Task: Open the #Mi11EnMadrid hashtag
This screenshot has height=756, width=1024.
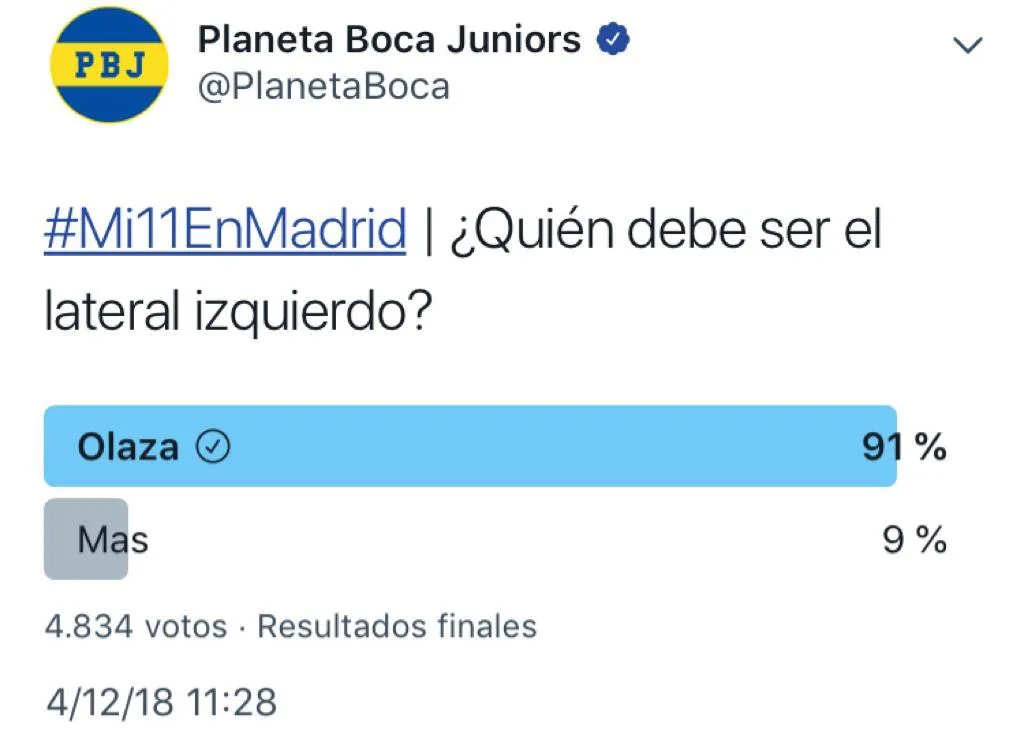Action: click(225, 231)
